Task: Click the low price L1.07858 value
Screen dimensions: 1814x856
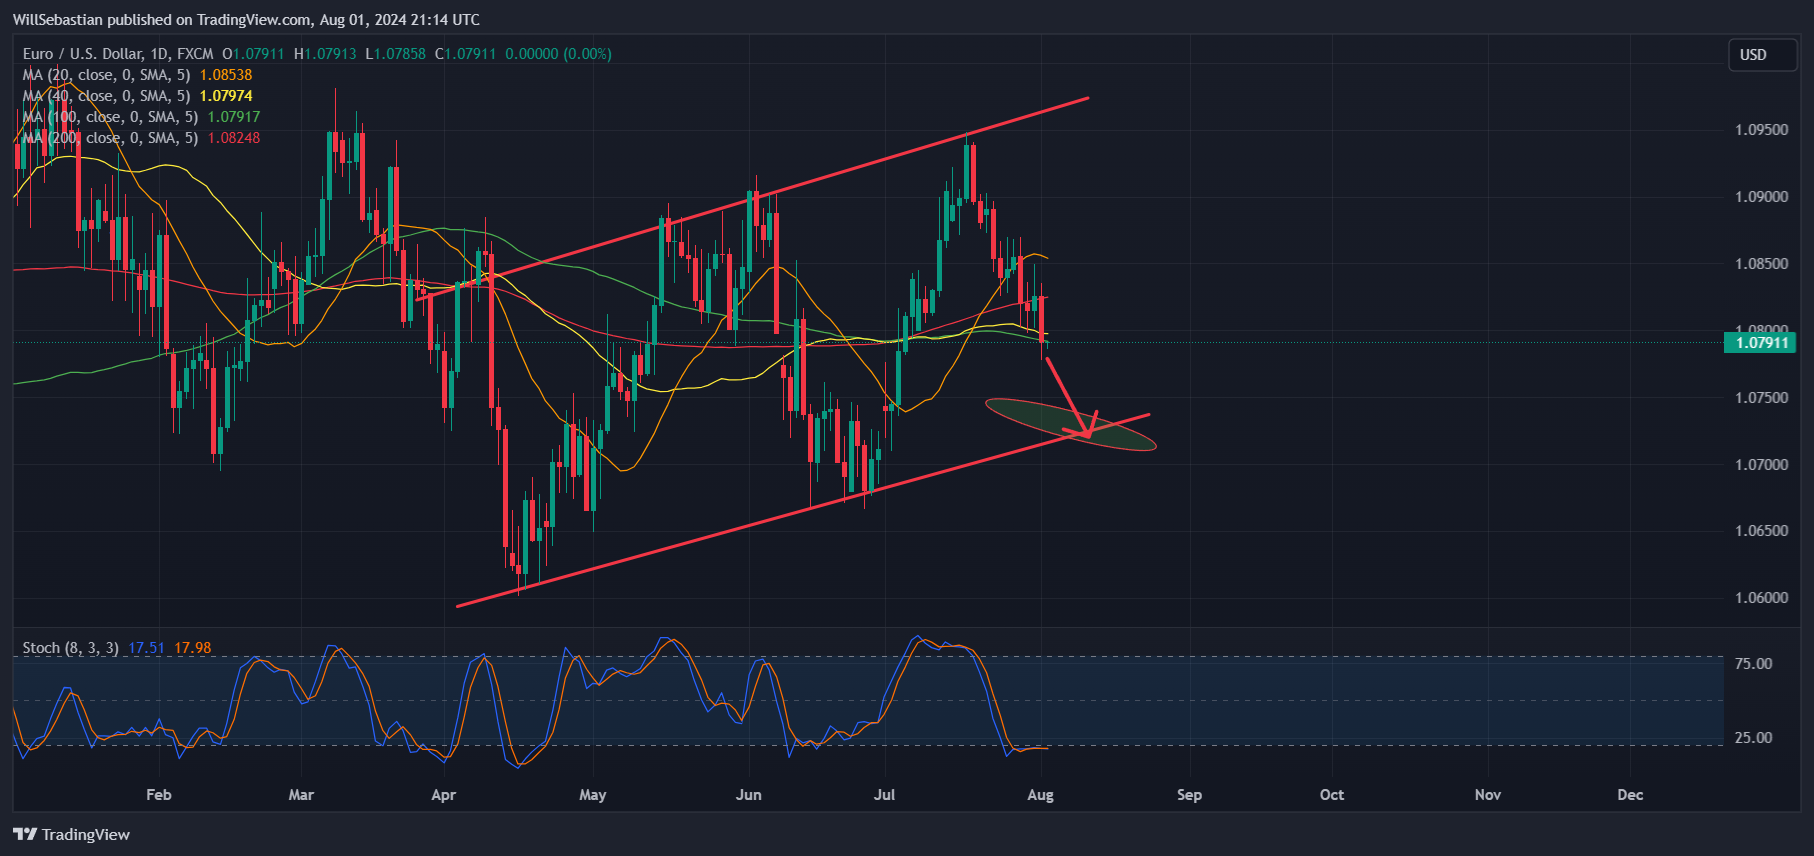Action: tap(396, 54)
